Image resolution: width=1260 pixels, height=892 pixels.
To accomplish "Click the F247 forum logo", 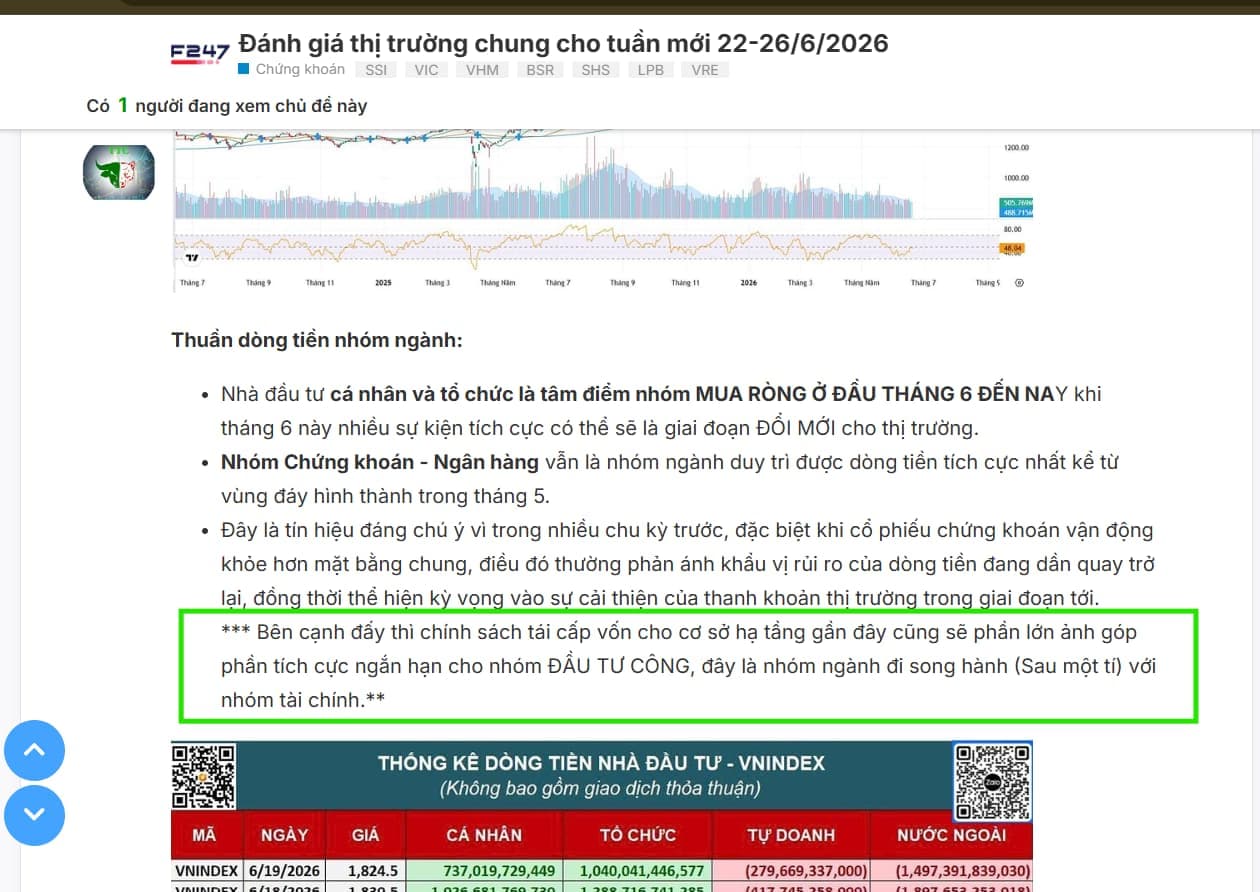I will pyautogui.click(x=200, y=52).
